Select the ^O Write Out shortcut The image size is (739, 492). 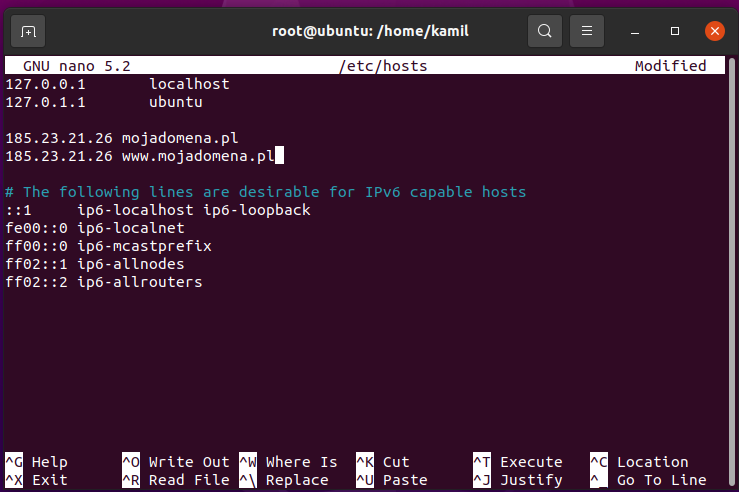[175, 462]
